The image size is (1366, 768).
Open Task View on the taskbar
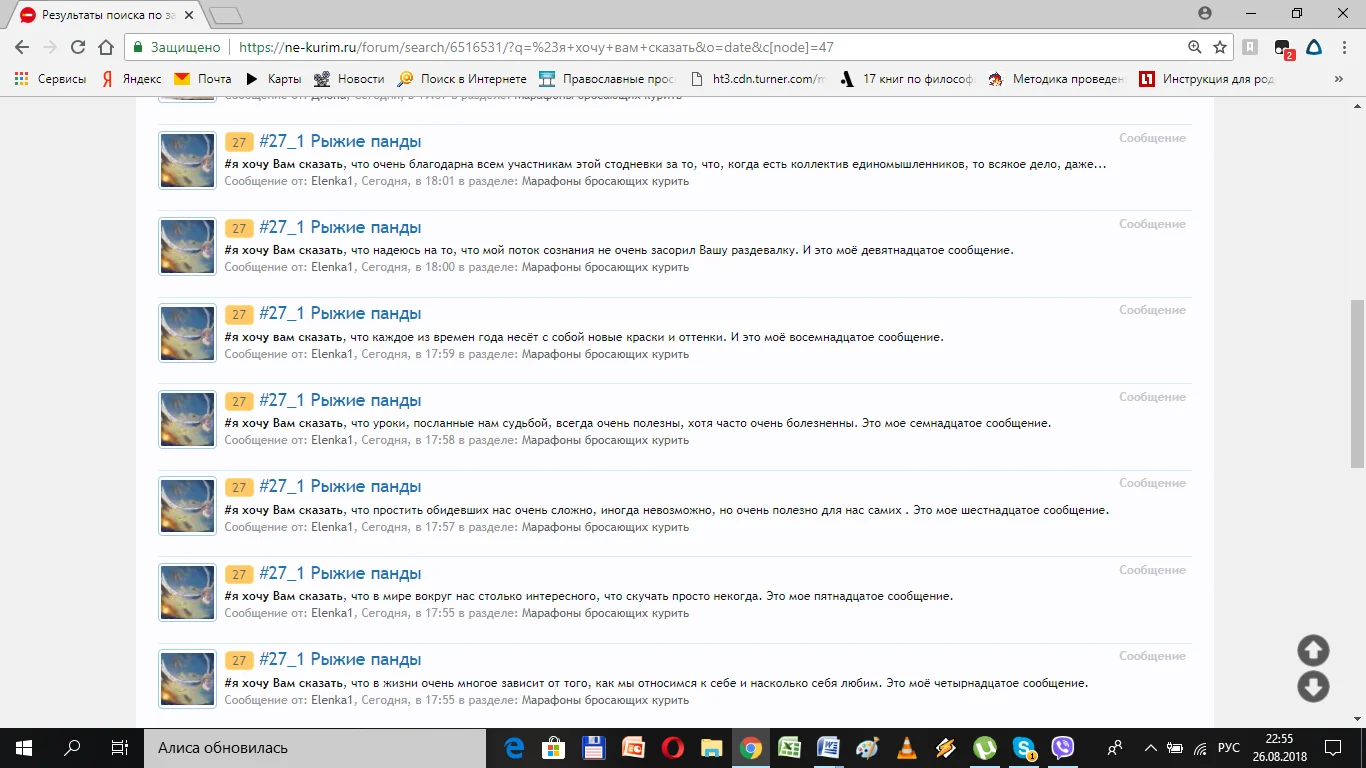(x=119, y=748)
